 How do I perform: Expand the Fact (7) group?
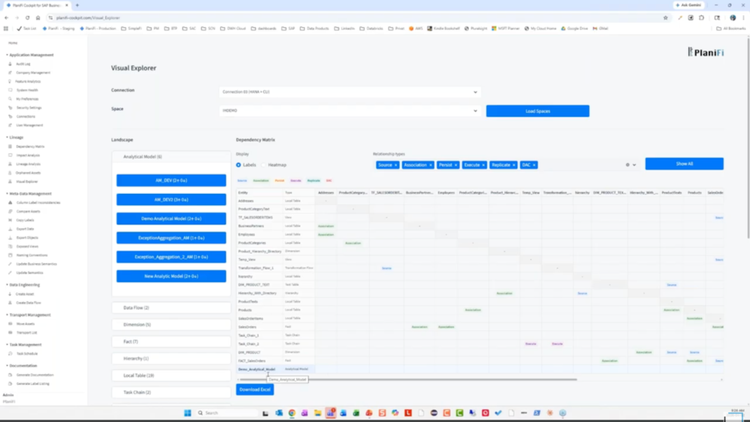[x=171, y=342]
